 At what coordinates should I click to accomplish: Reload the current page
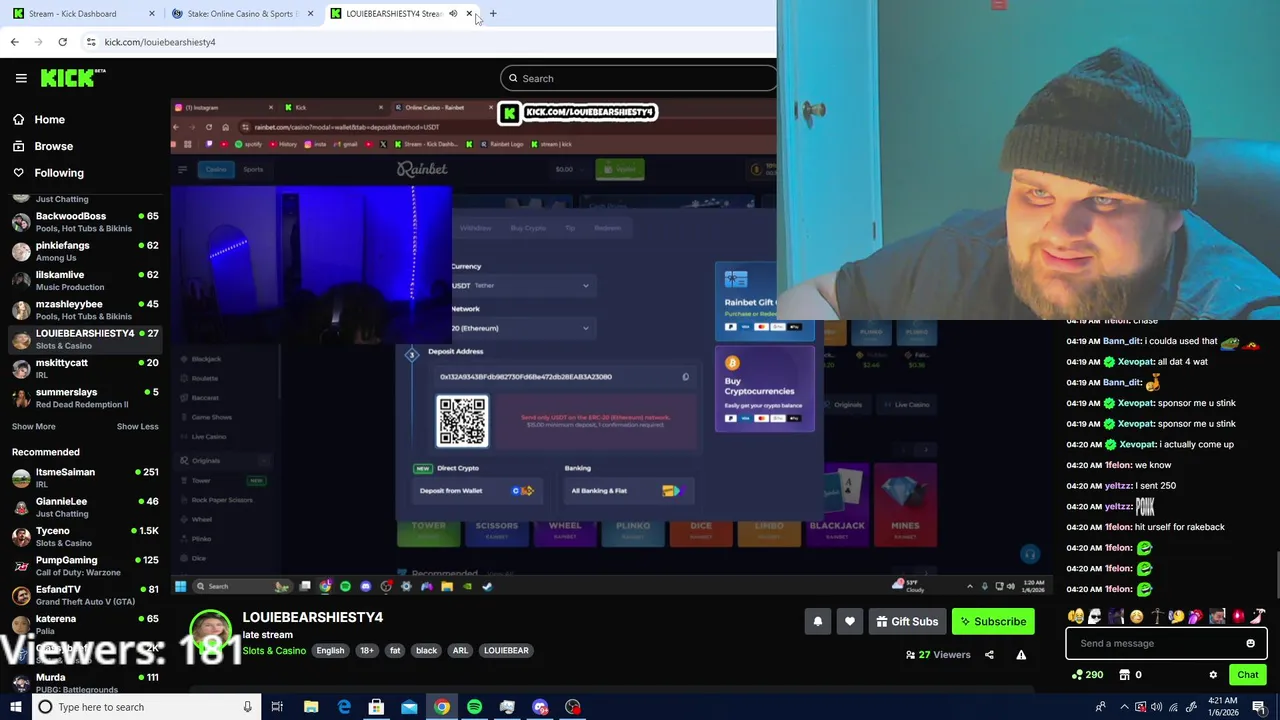(x=62, y=42)
